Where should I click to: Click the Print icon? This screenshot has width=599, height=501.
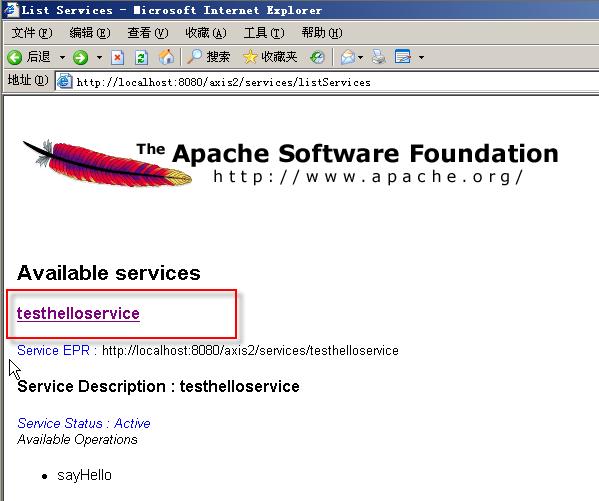(x=379, y=57)
